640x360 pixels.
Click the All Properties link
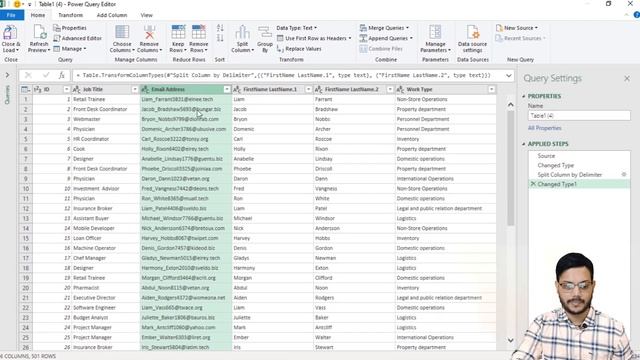click(544, 128)
